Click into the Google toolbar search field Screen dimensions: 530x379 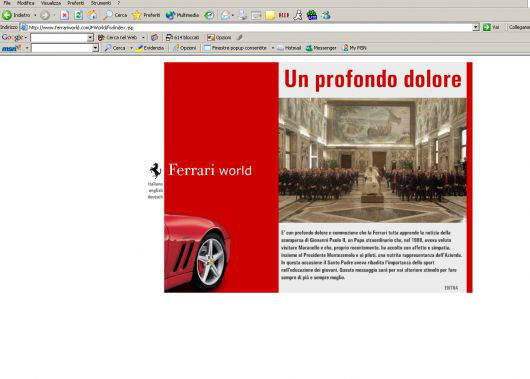point(59,38)
